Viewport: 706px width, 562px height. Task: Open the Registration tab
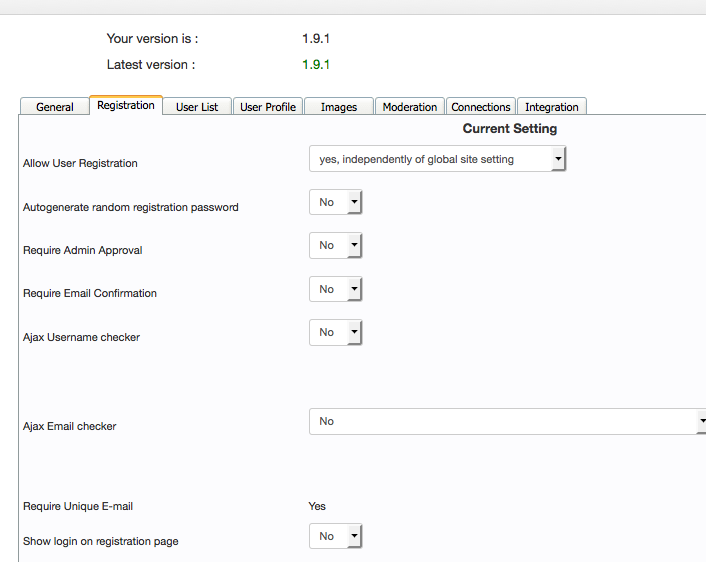tap(126, 106)
